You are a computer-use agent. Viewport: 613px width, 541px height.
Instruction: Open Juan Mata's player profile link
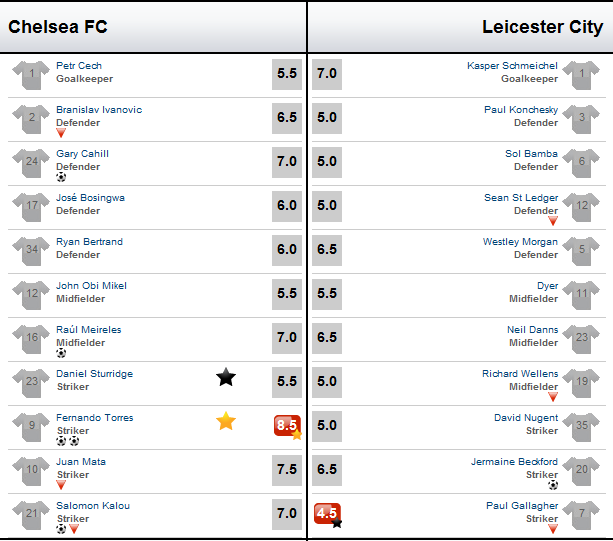81,462
